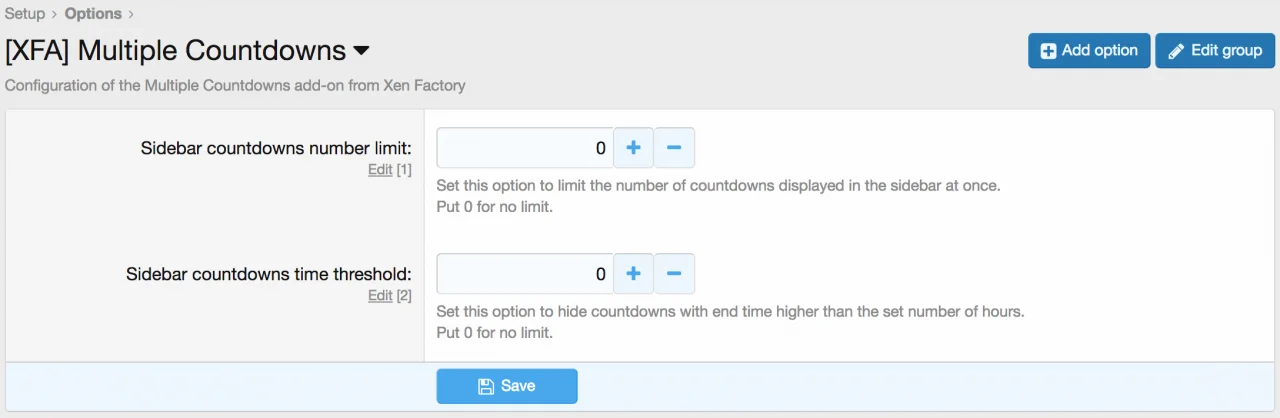The width and height of the screenshot is (1280, 418).
Task: Save the options form
Action: pos(507,386)
